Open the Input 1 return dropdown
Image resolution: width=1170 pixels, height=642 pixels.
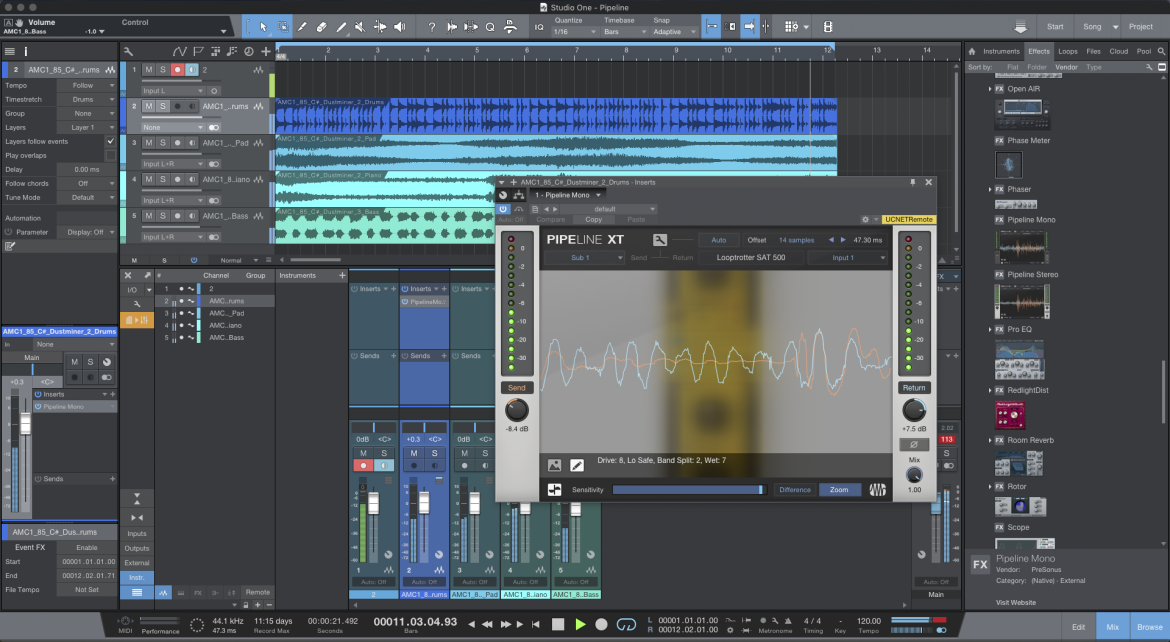tap(848, 258)
